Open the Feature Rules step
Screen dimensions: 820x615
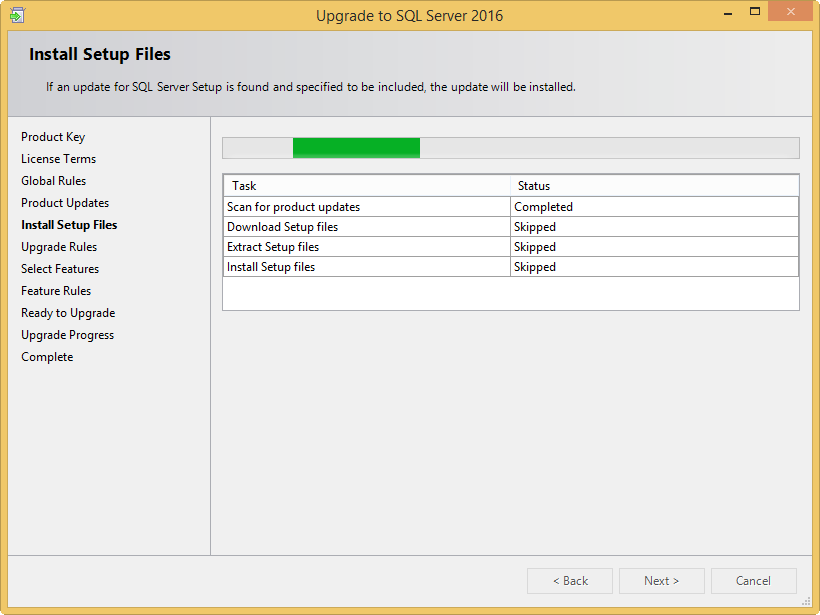click(56, 291)
